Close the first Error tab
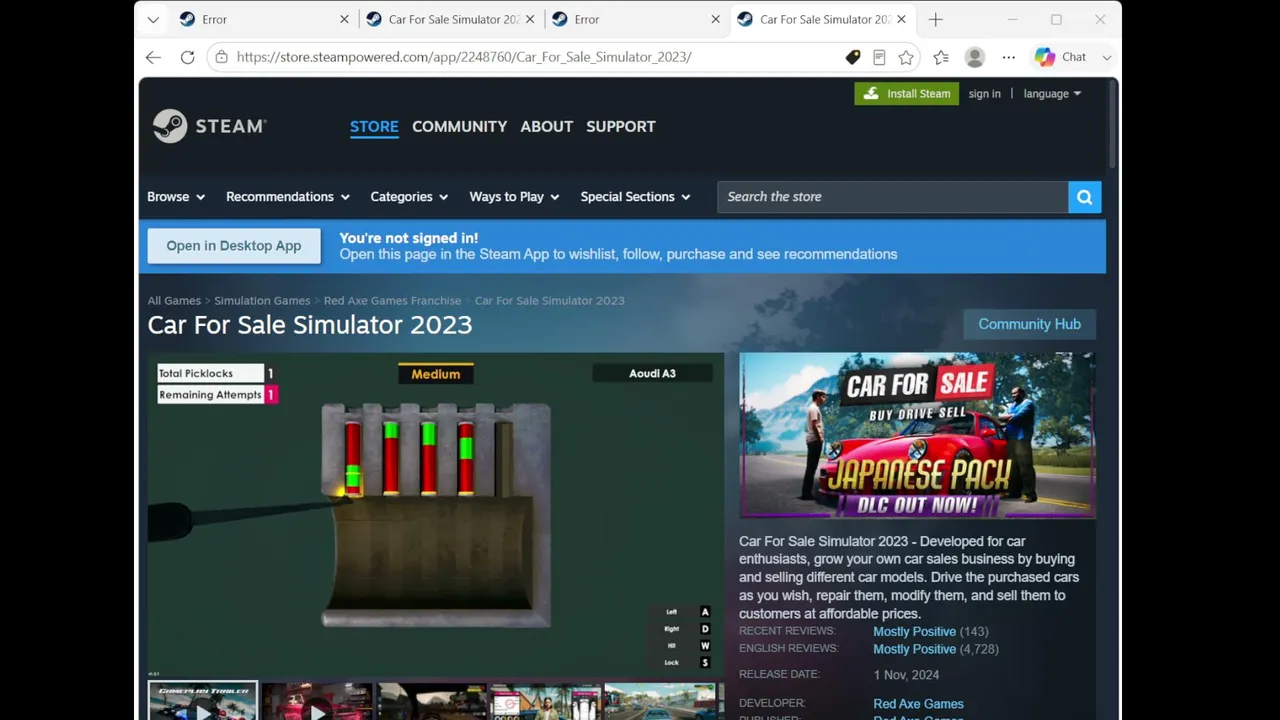This screenshot has width=1280, height=720. tap(345, 19)
